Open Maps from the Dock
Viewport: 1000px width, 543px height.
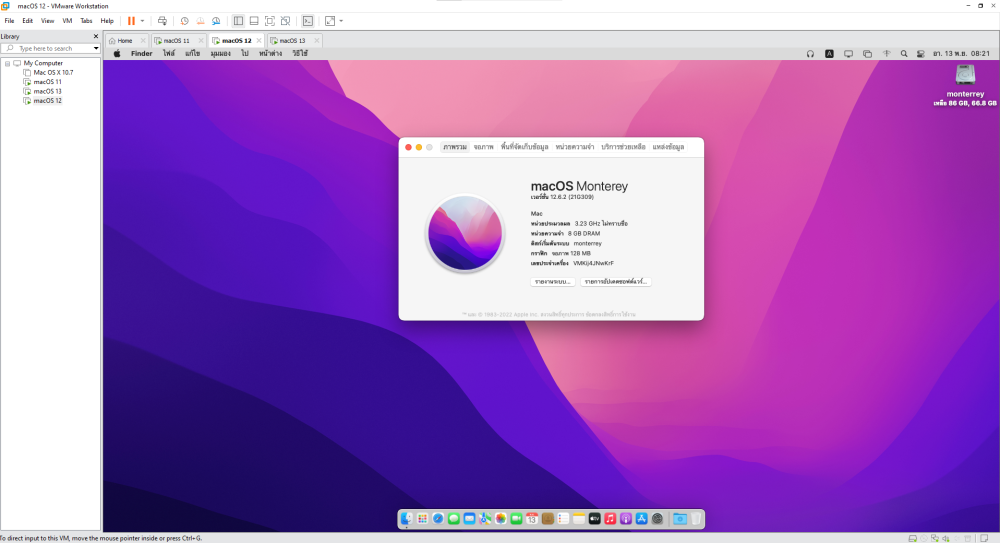(485, 519)
